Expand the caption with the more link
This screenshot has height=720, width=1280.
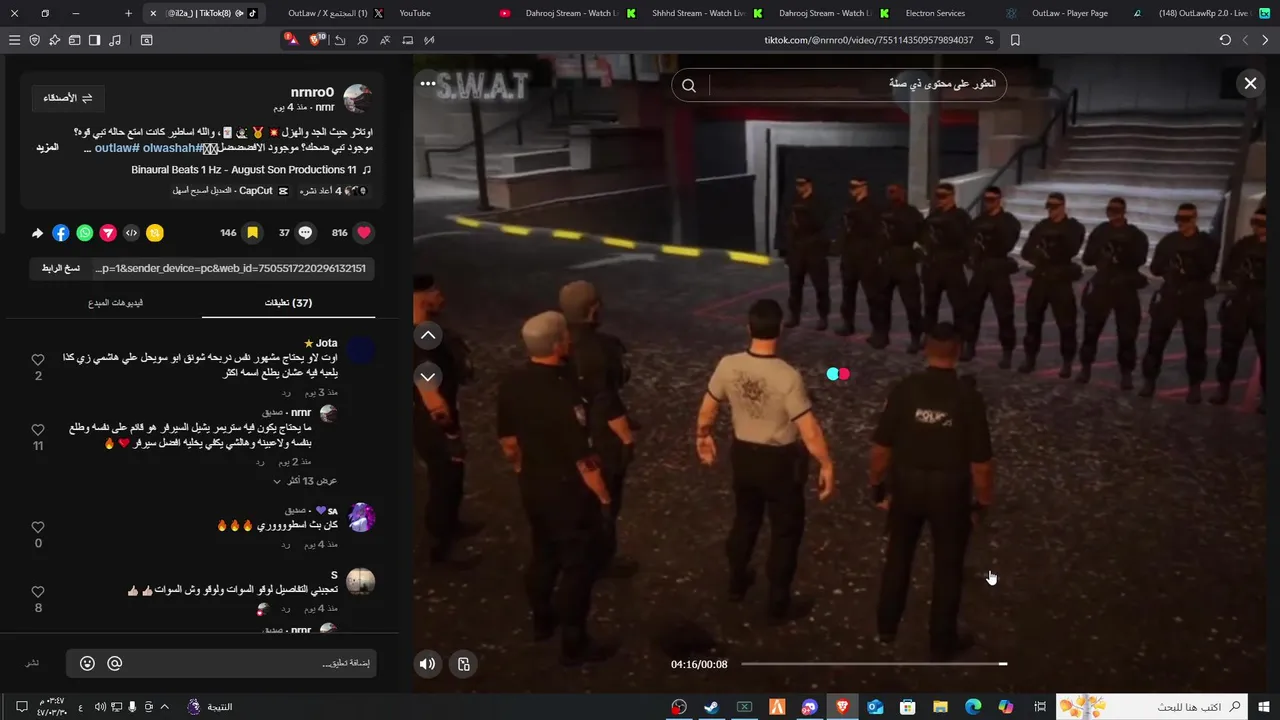[47, 148]
